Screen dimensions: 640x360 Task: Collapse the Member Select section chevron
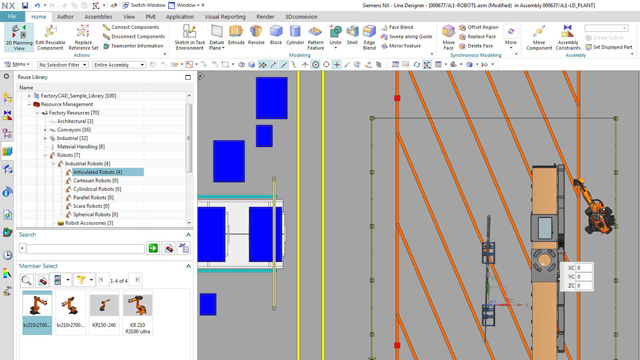pos(188,266)
